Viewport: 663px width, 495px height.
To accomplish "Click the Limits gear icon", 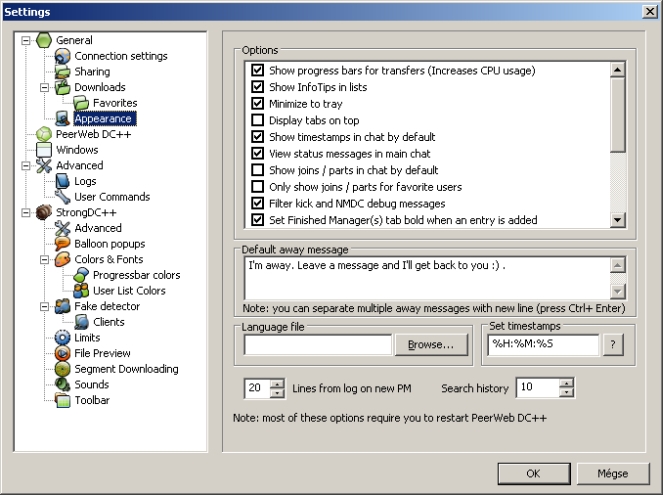I will tap(62, 338).
